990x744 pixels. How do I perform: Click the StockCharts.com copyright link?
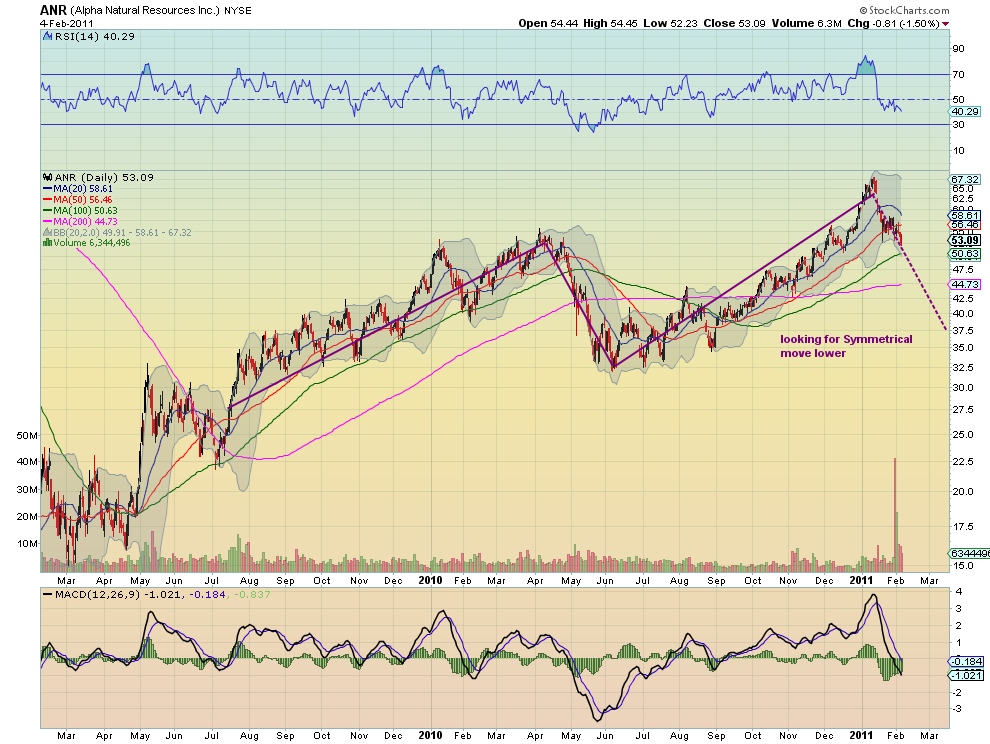904,10
